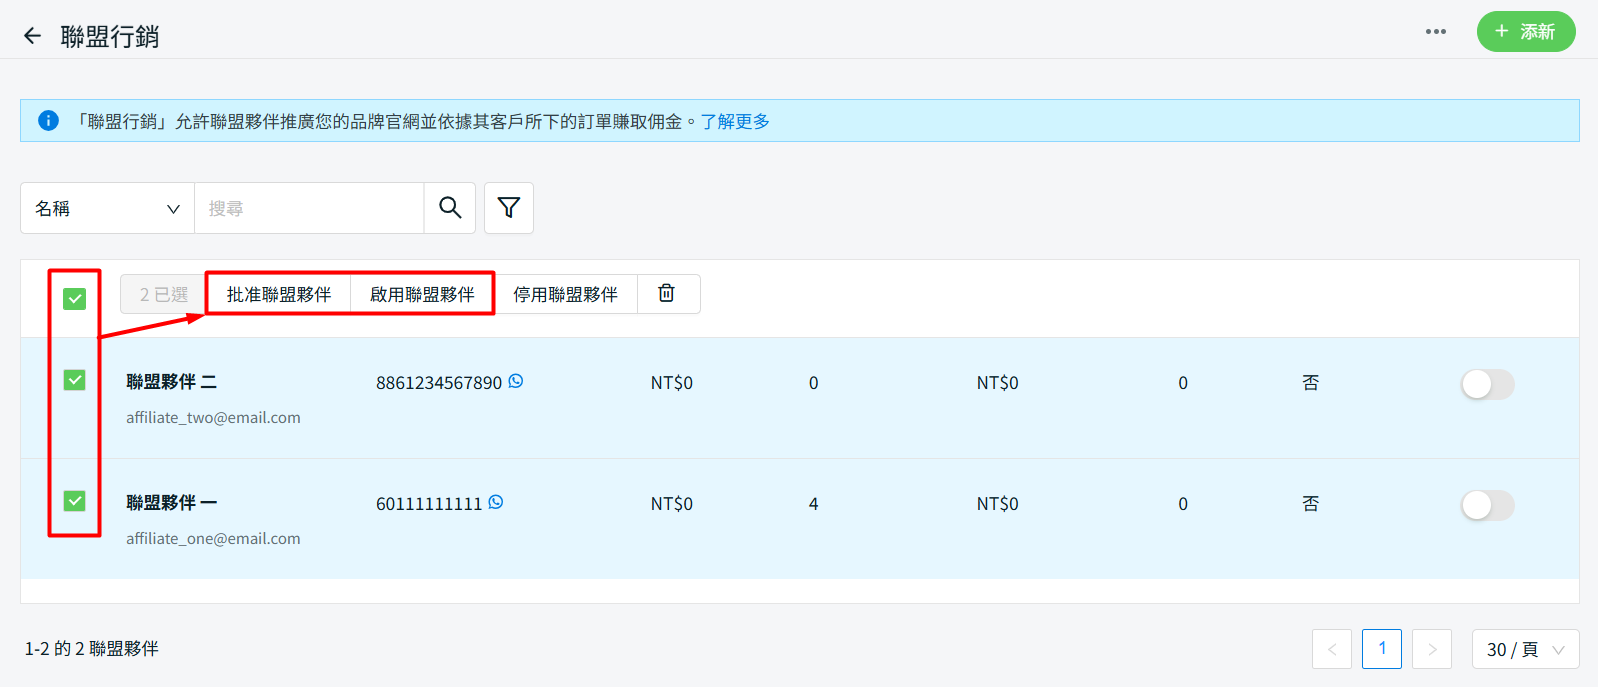1598x687 pixels.
Task: Click WhatsApp icon next to 8861234567890
Action: pos(516,381)
